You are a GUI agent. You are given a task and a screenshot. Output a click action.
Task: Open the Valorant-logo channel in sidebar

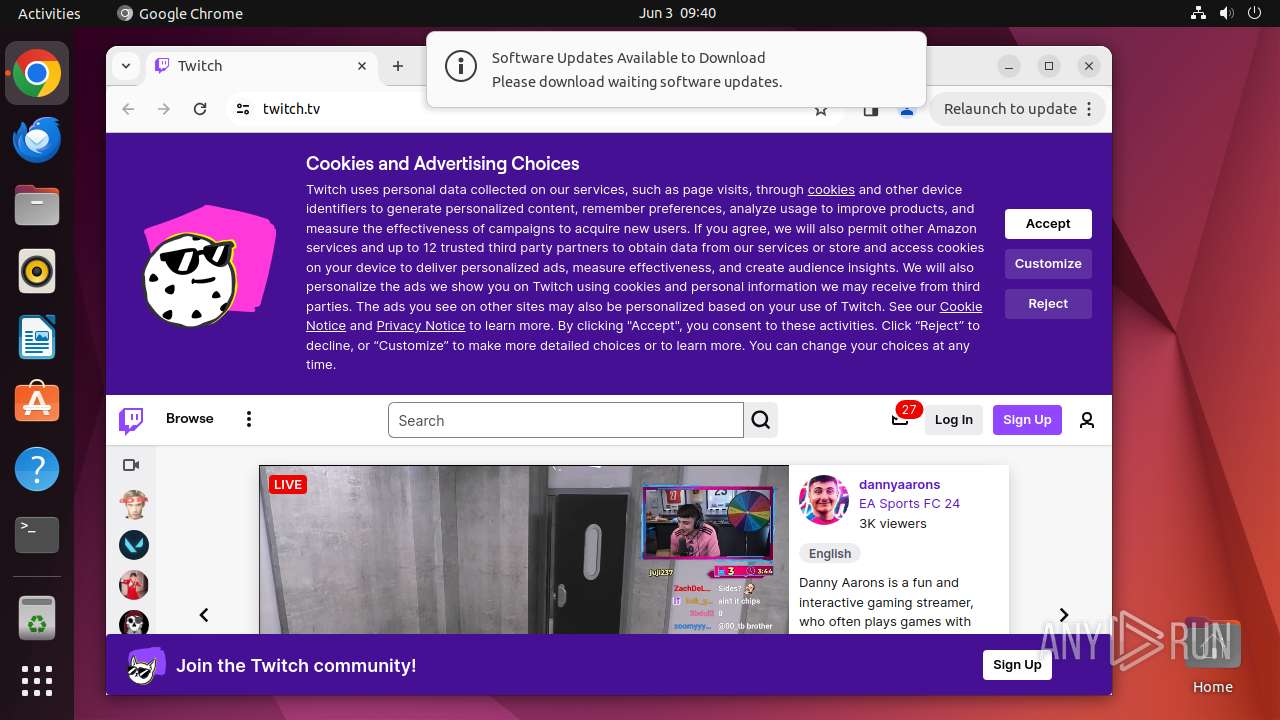134,544
